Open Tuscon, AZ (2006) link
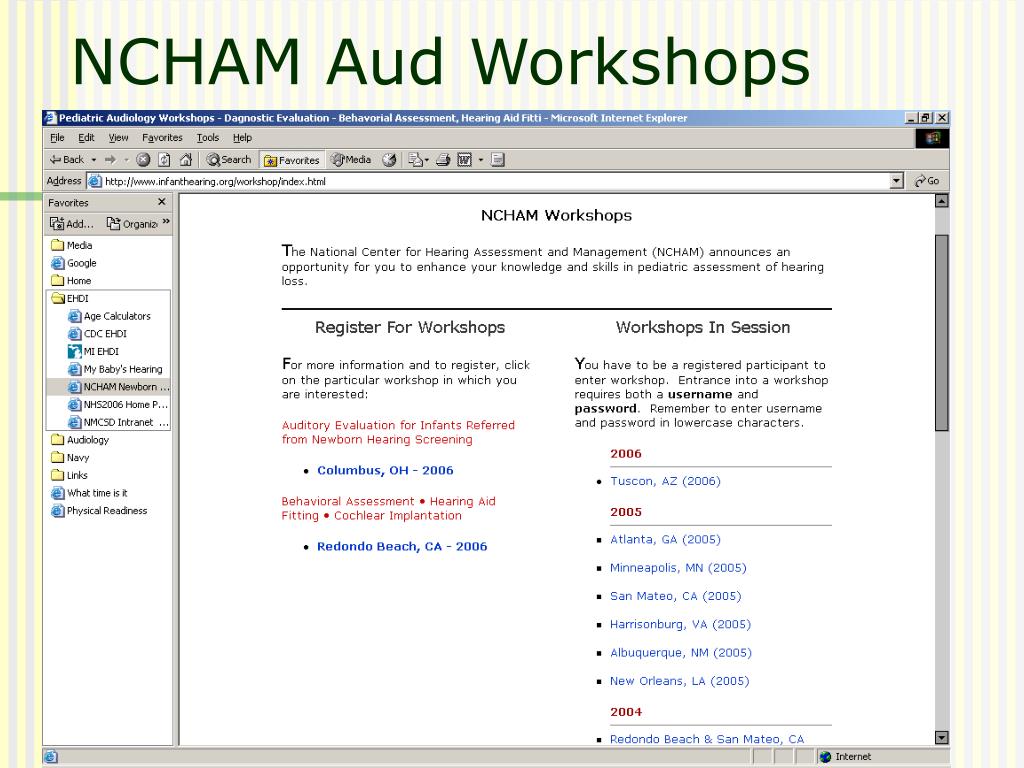This screenshot has height=768, width=1024. (665, 481)
